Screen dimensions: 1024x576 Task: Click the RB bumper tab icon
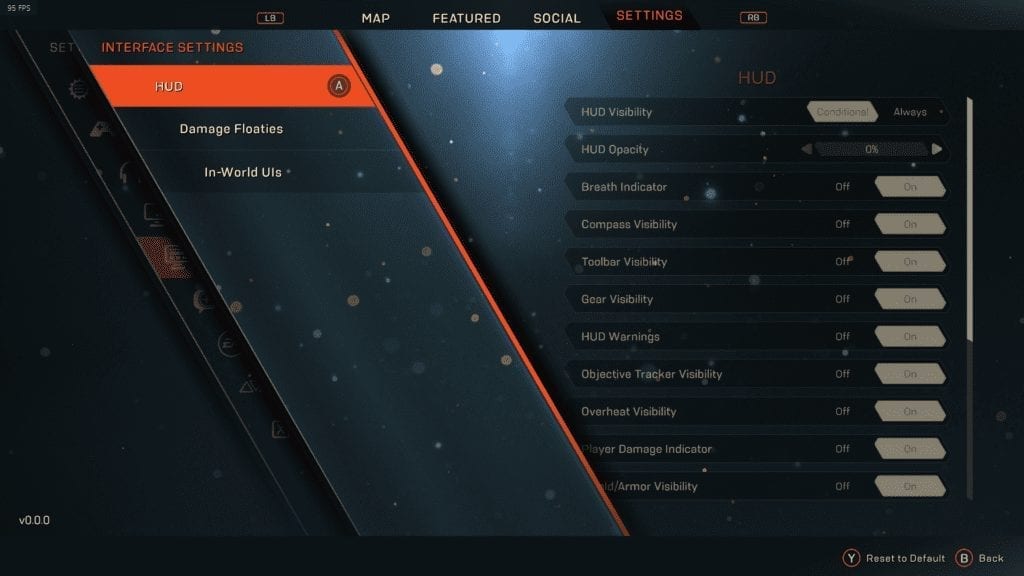(753, 18)
